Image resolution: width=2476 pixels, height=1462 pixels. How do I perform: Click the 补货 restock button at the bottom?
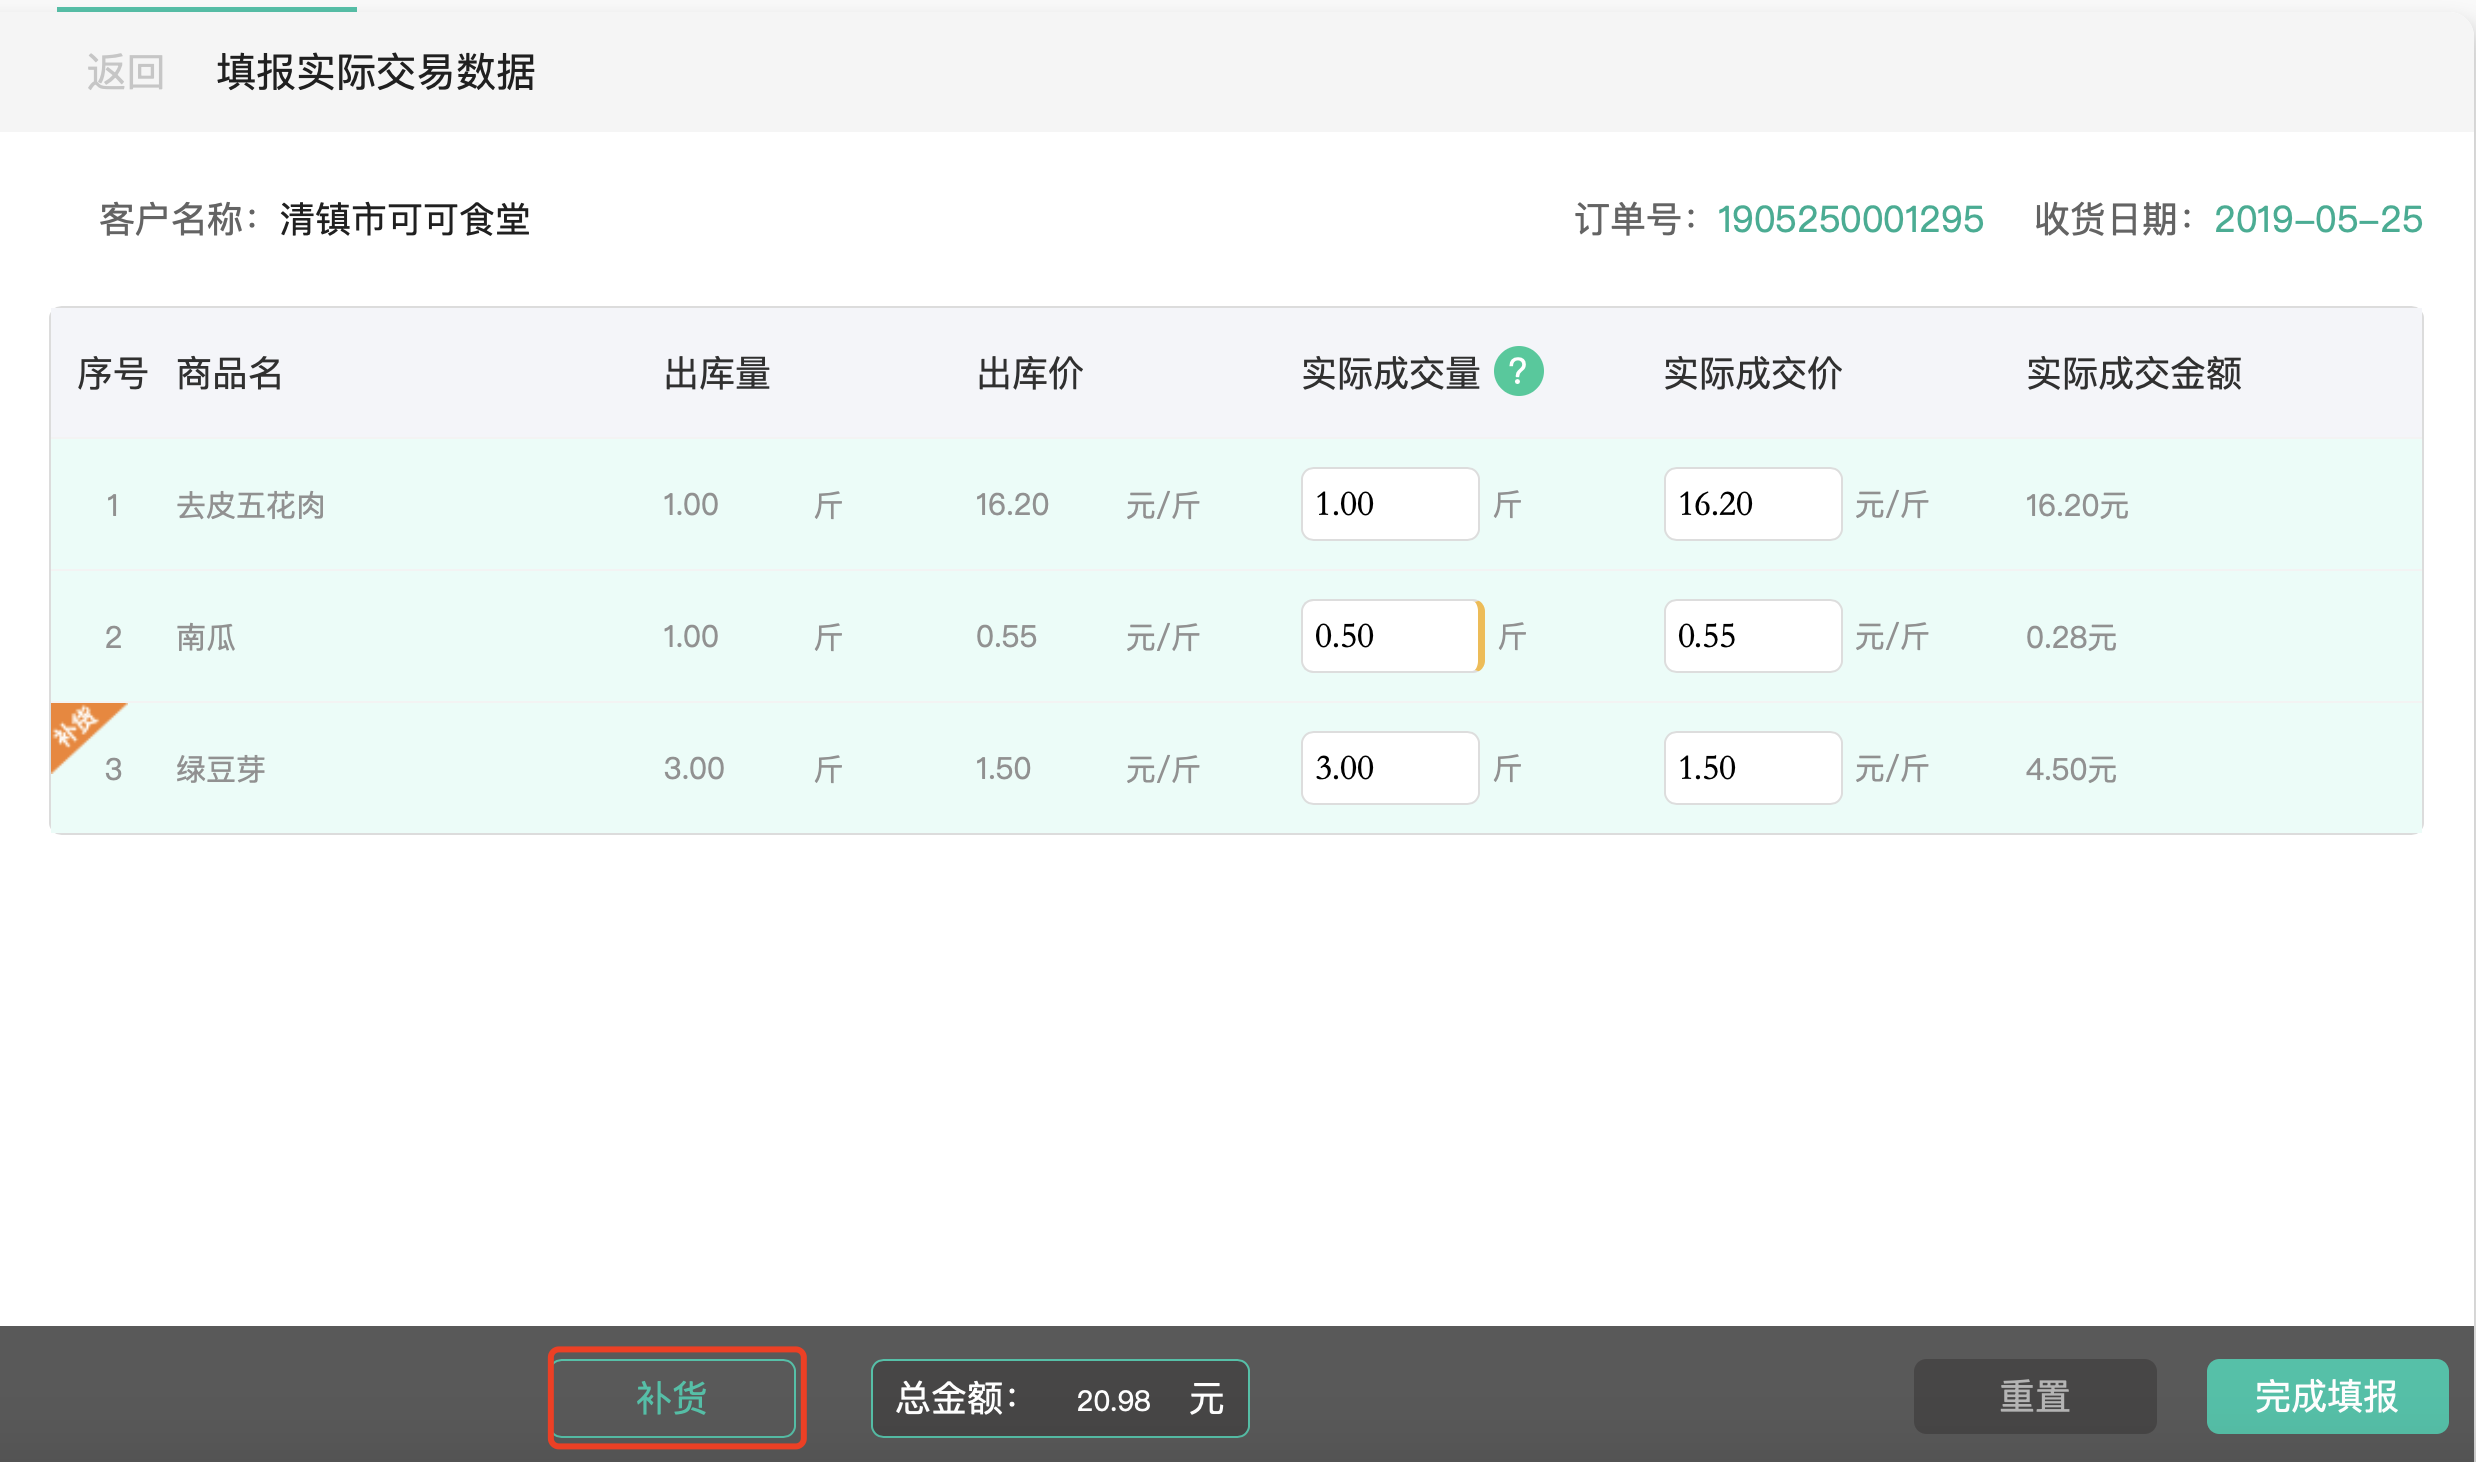[x=675, y=1398]
